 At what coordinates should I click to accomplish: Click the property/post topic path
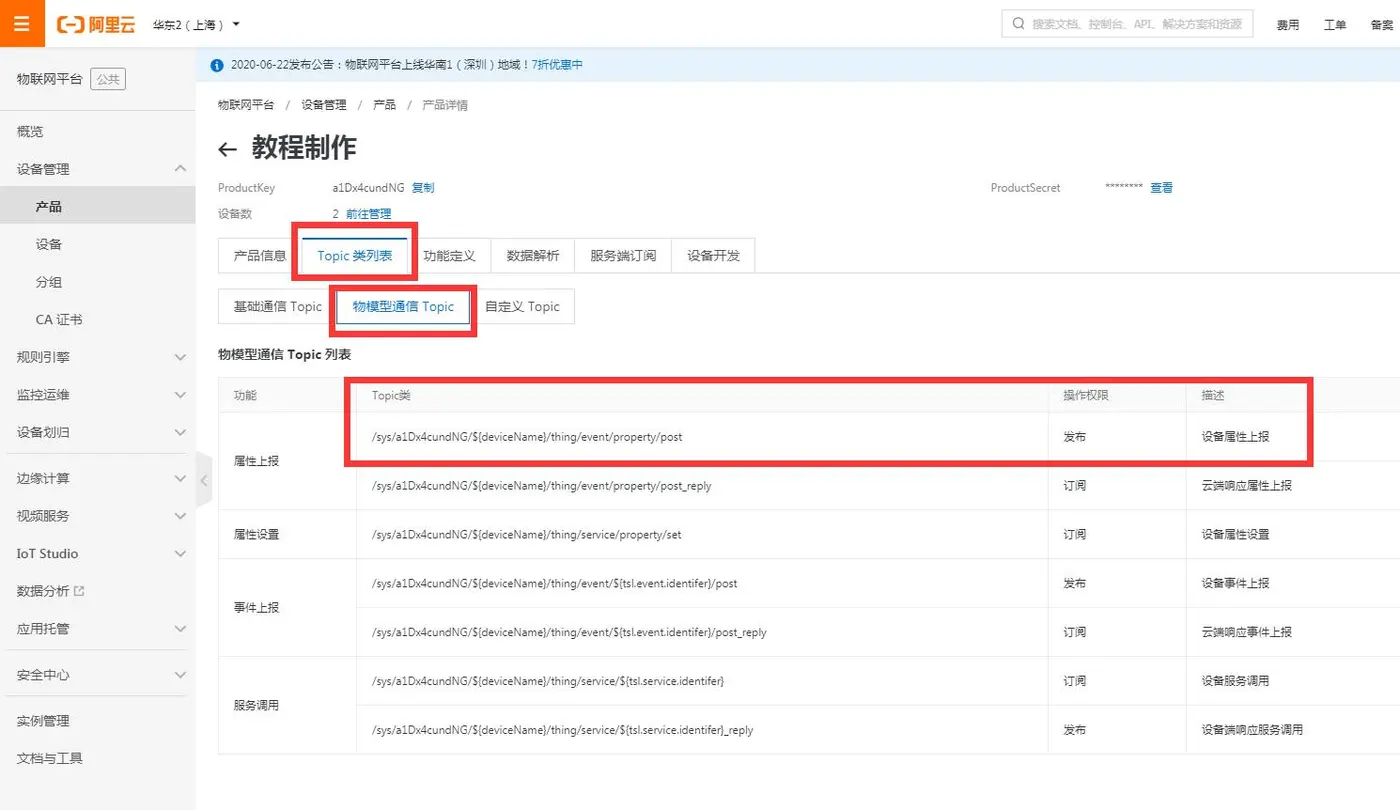point(526,437)
